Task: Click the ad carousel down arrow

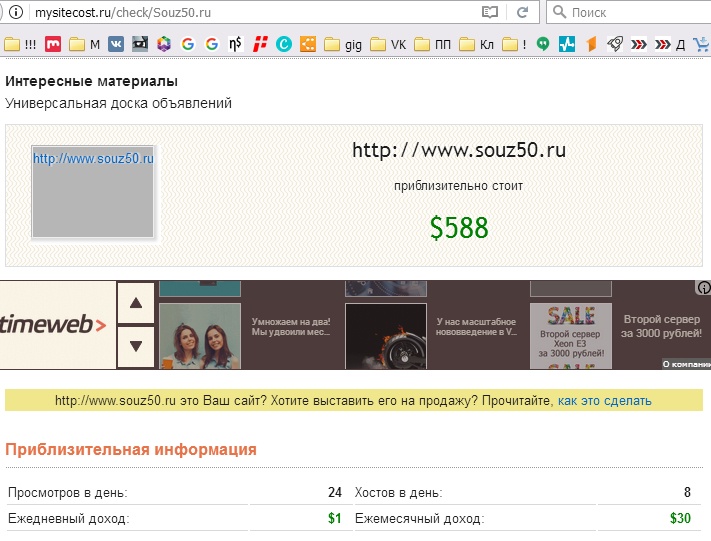Action: 136,346
